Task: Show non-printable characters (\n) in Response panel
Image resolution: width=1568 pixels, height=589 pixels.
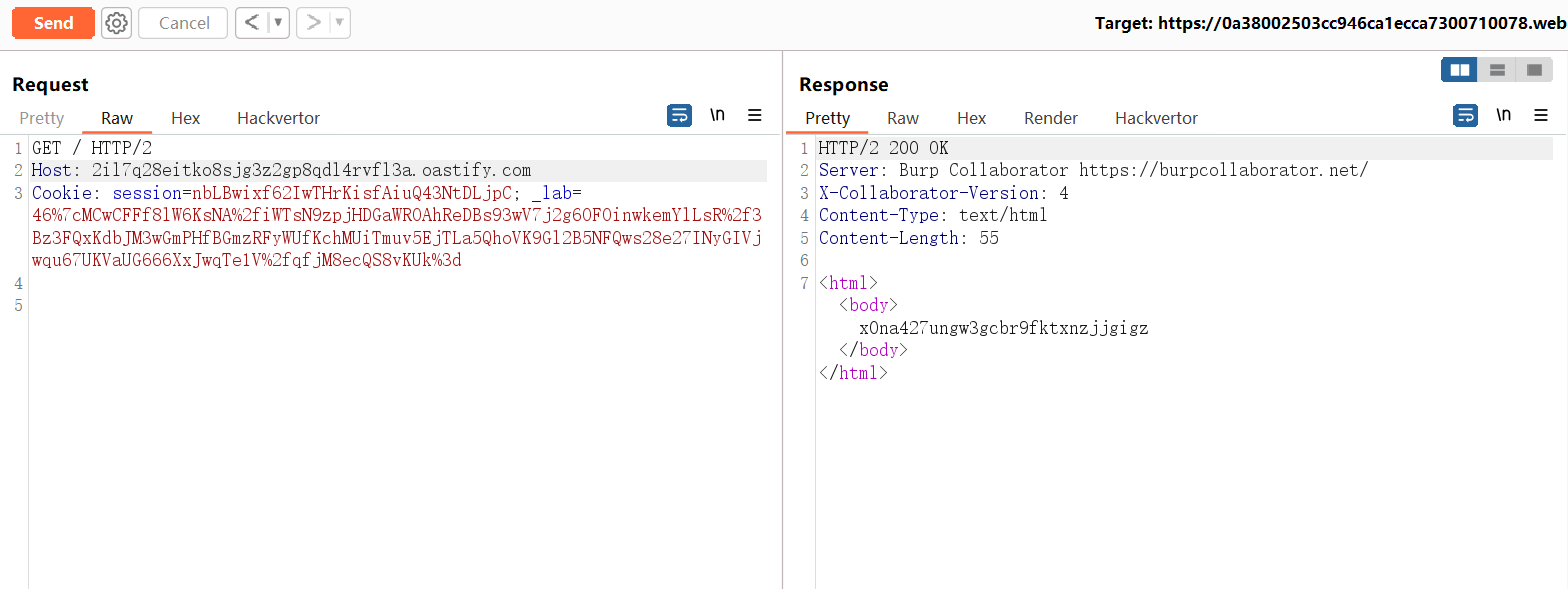Action: click(1503, 115)
